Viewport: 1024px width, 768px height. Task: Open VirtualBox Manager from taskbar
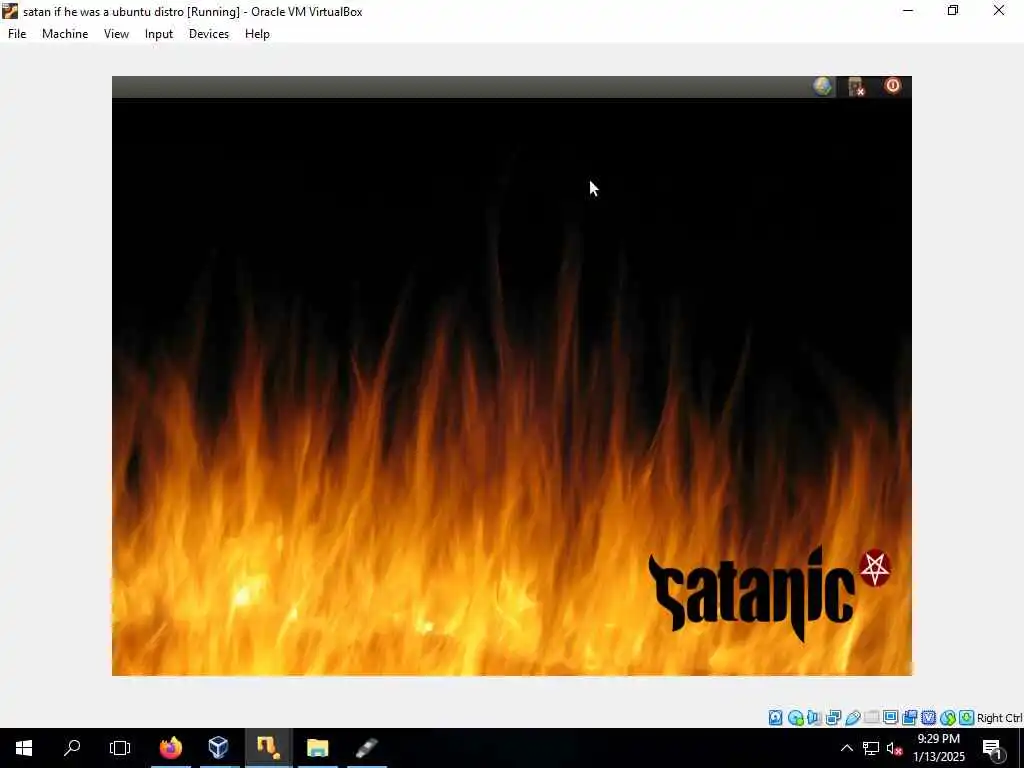[x=218, y=748]
